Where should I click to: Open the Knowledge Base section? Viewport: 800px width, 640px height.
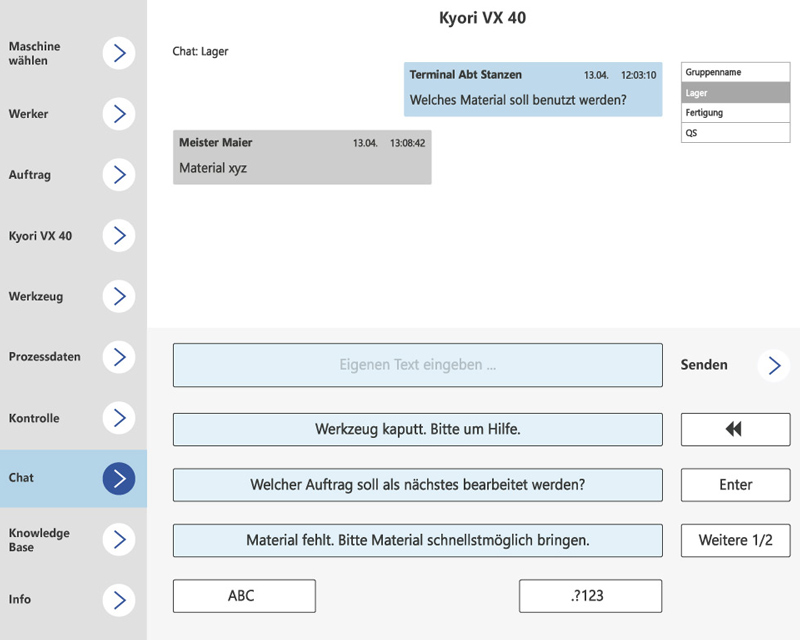tap(118, 540)
